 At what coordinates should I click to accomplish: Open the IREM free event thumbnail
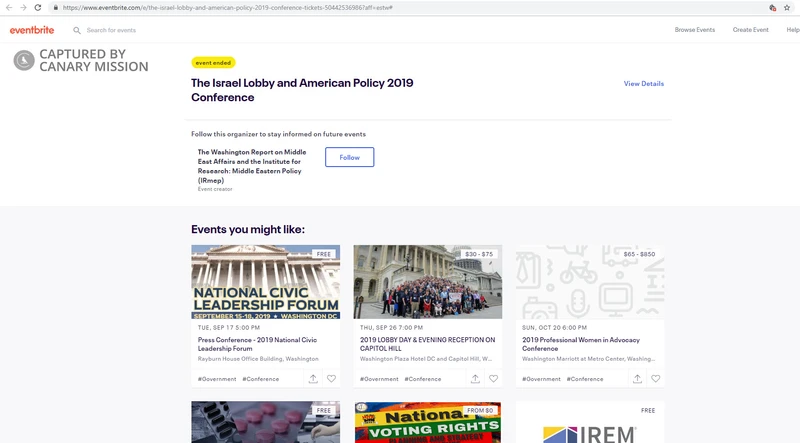coord(590,422)
